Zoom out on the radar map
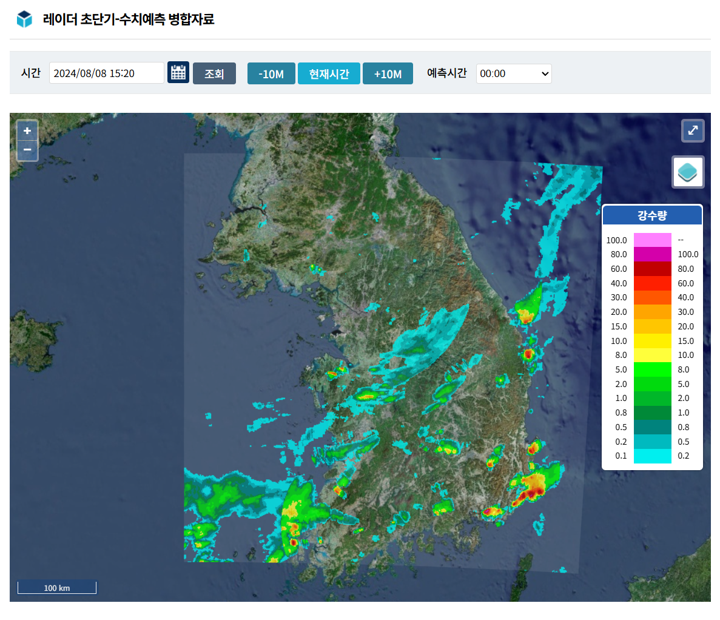Image resolution: width=720 pixels, height=620 pixels. [x=27, y=150]
